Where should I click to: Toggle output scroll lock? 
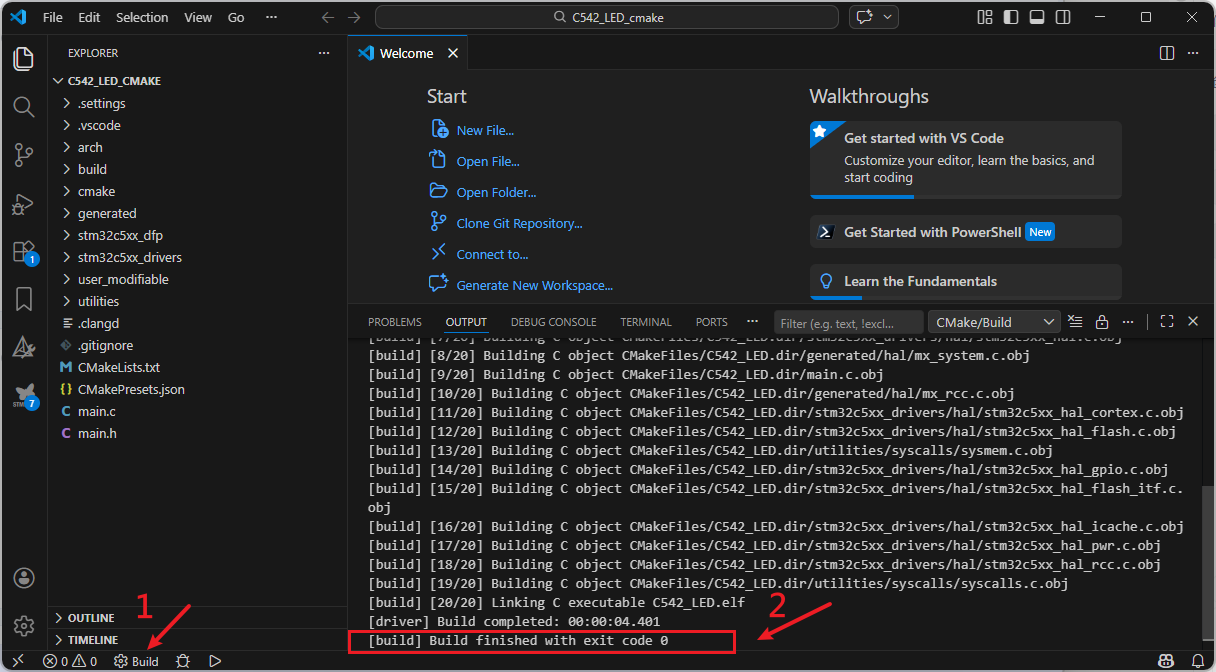(x=1101, y=322)
